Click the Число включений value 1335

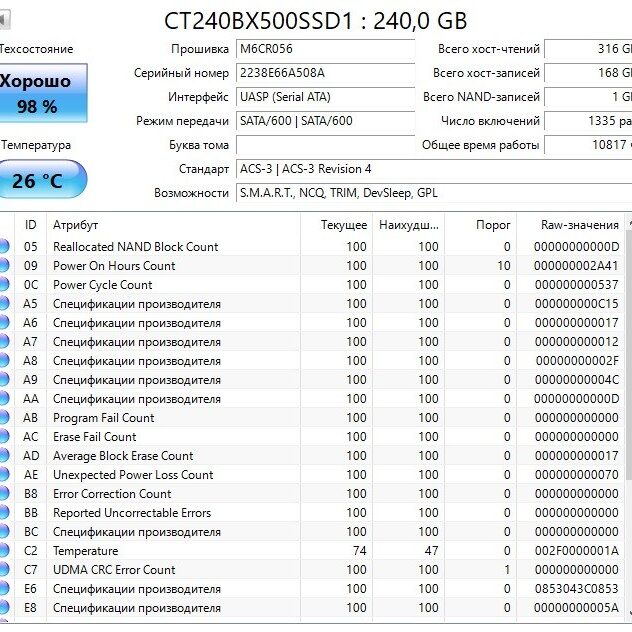click(588, 121)
